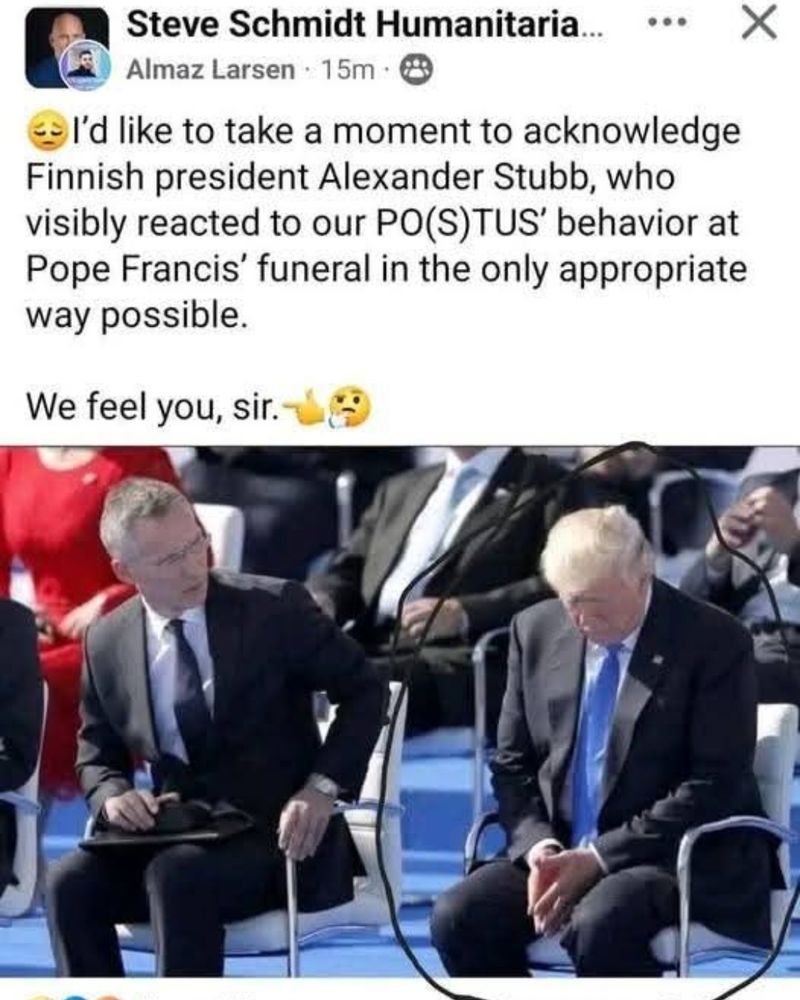Close the post with the X icon

759,23
